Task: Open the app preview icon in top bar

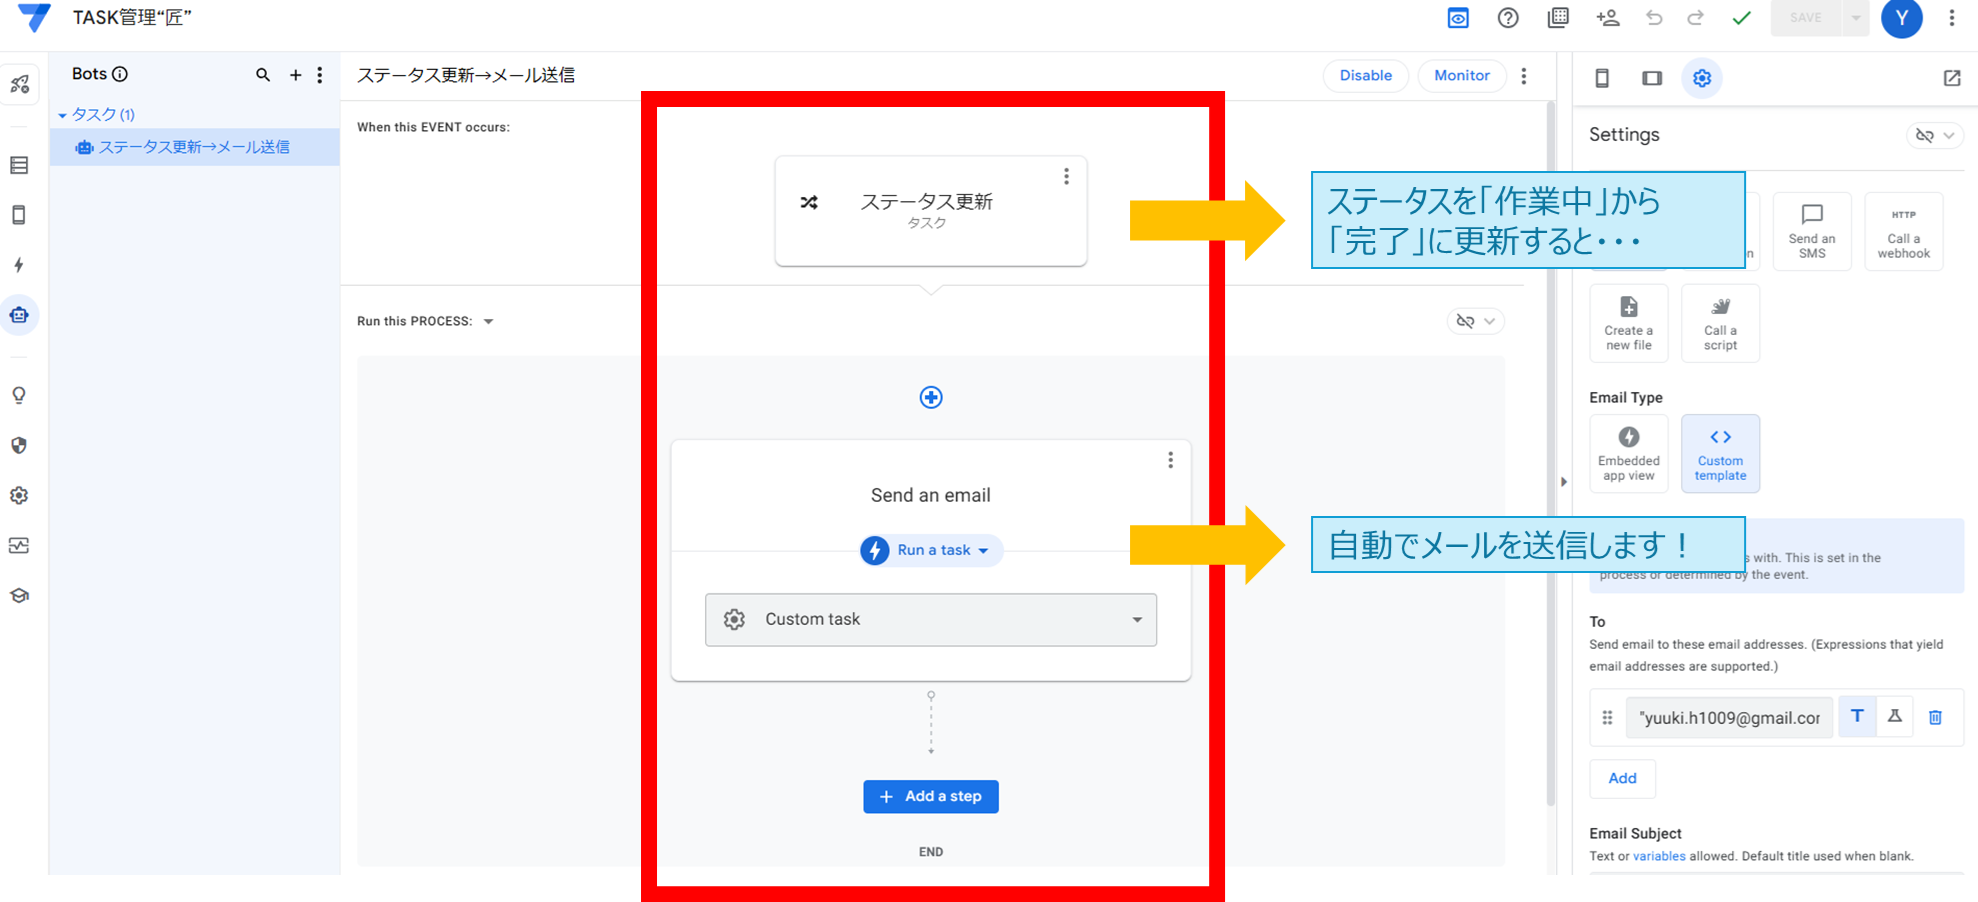Action: point(1458,18)
